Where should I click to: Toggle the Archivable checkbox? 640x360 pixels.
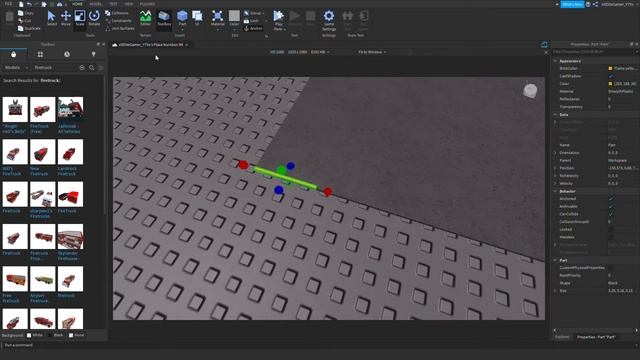click(x=611, y=207)
